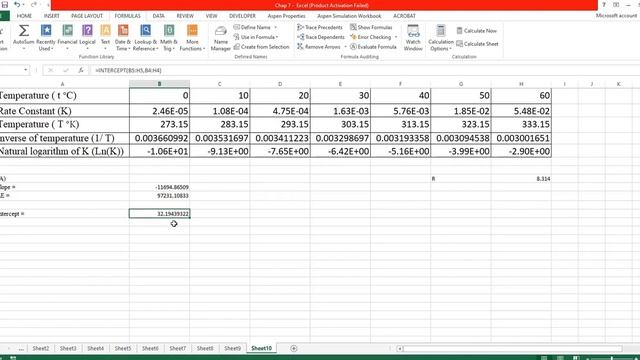Show more sheets with ellipsis button
Image resolution: width=640 pixels, height=360 pixels.
[21, 348]
